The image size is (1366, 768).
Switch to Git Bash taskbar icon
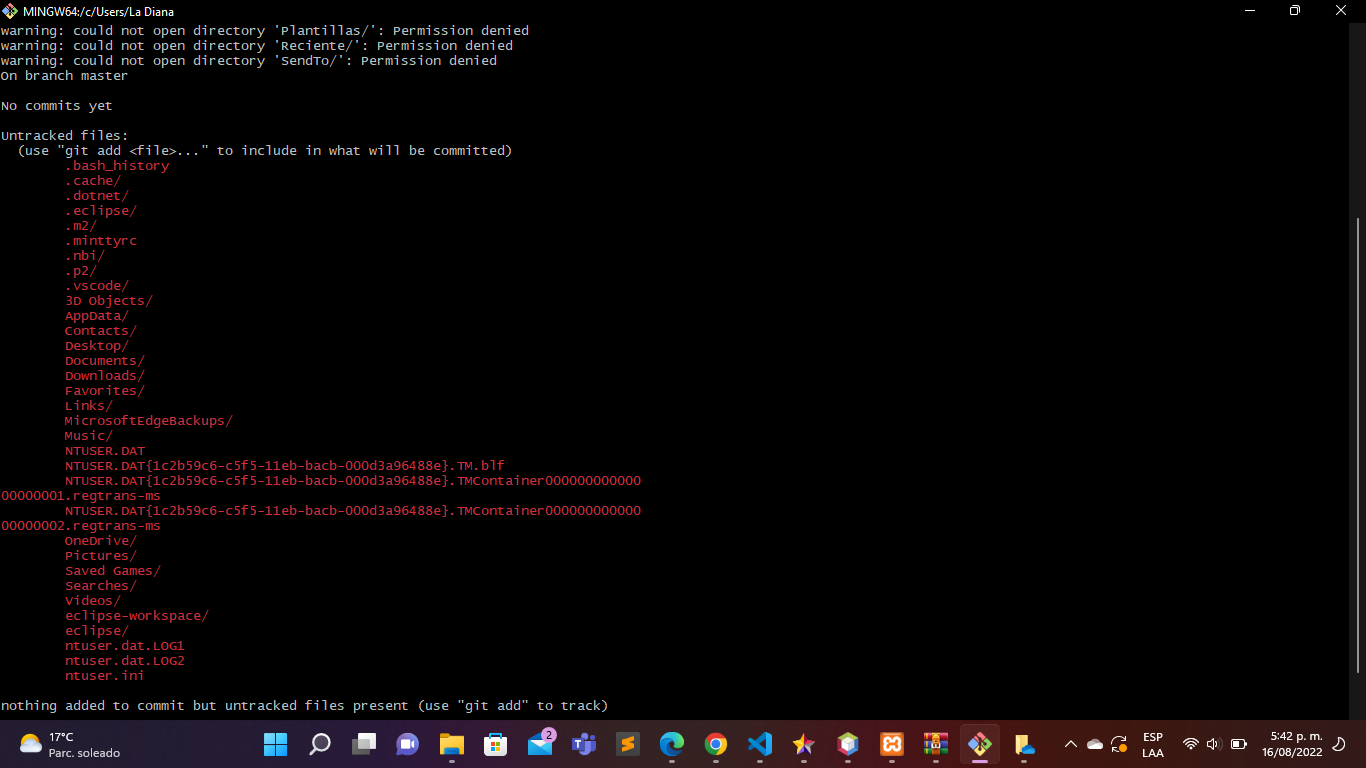tap(980, 744)
